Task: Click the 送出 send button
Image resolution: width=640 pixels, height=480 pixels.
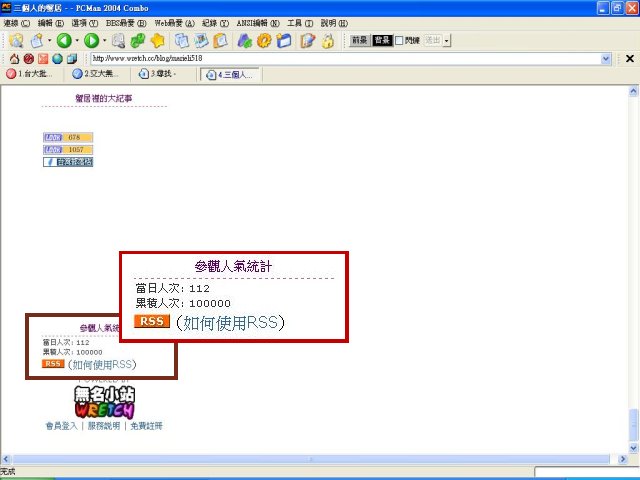Action: (433, 40)
